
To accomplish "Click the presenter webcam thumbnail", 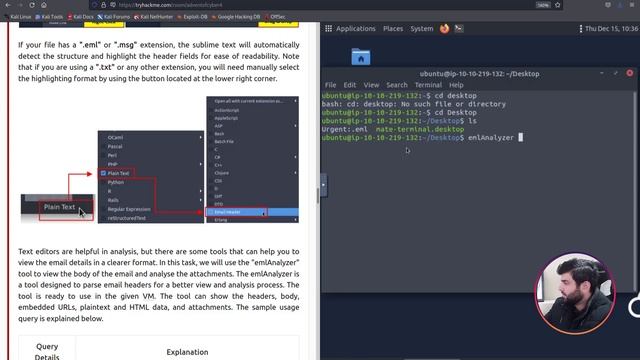I will coord(575,293).
